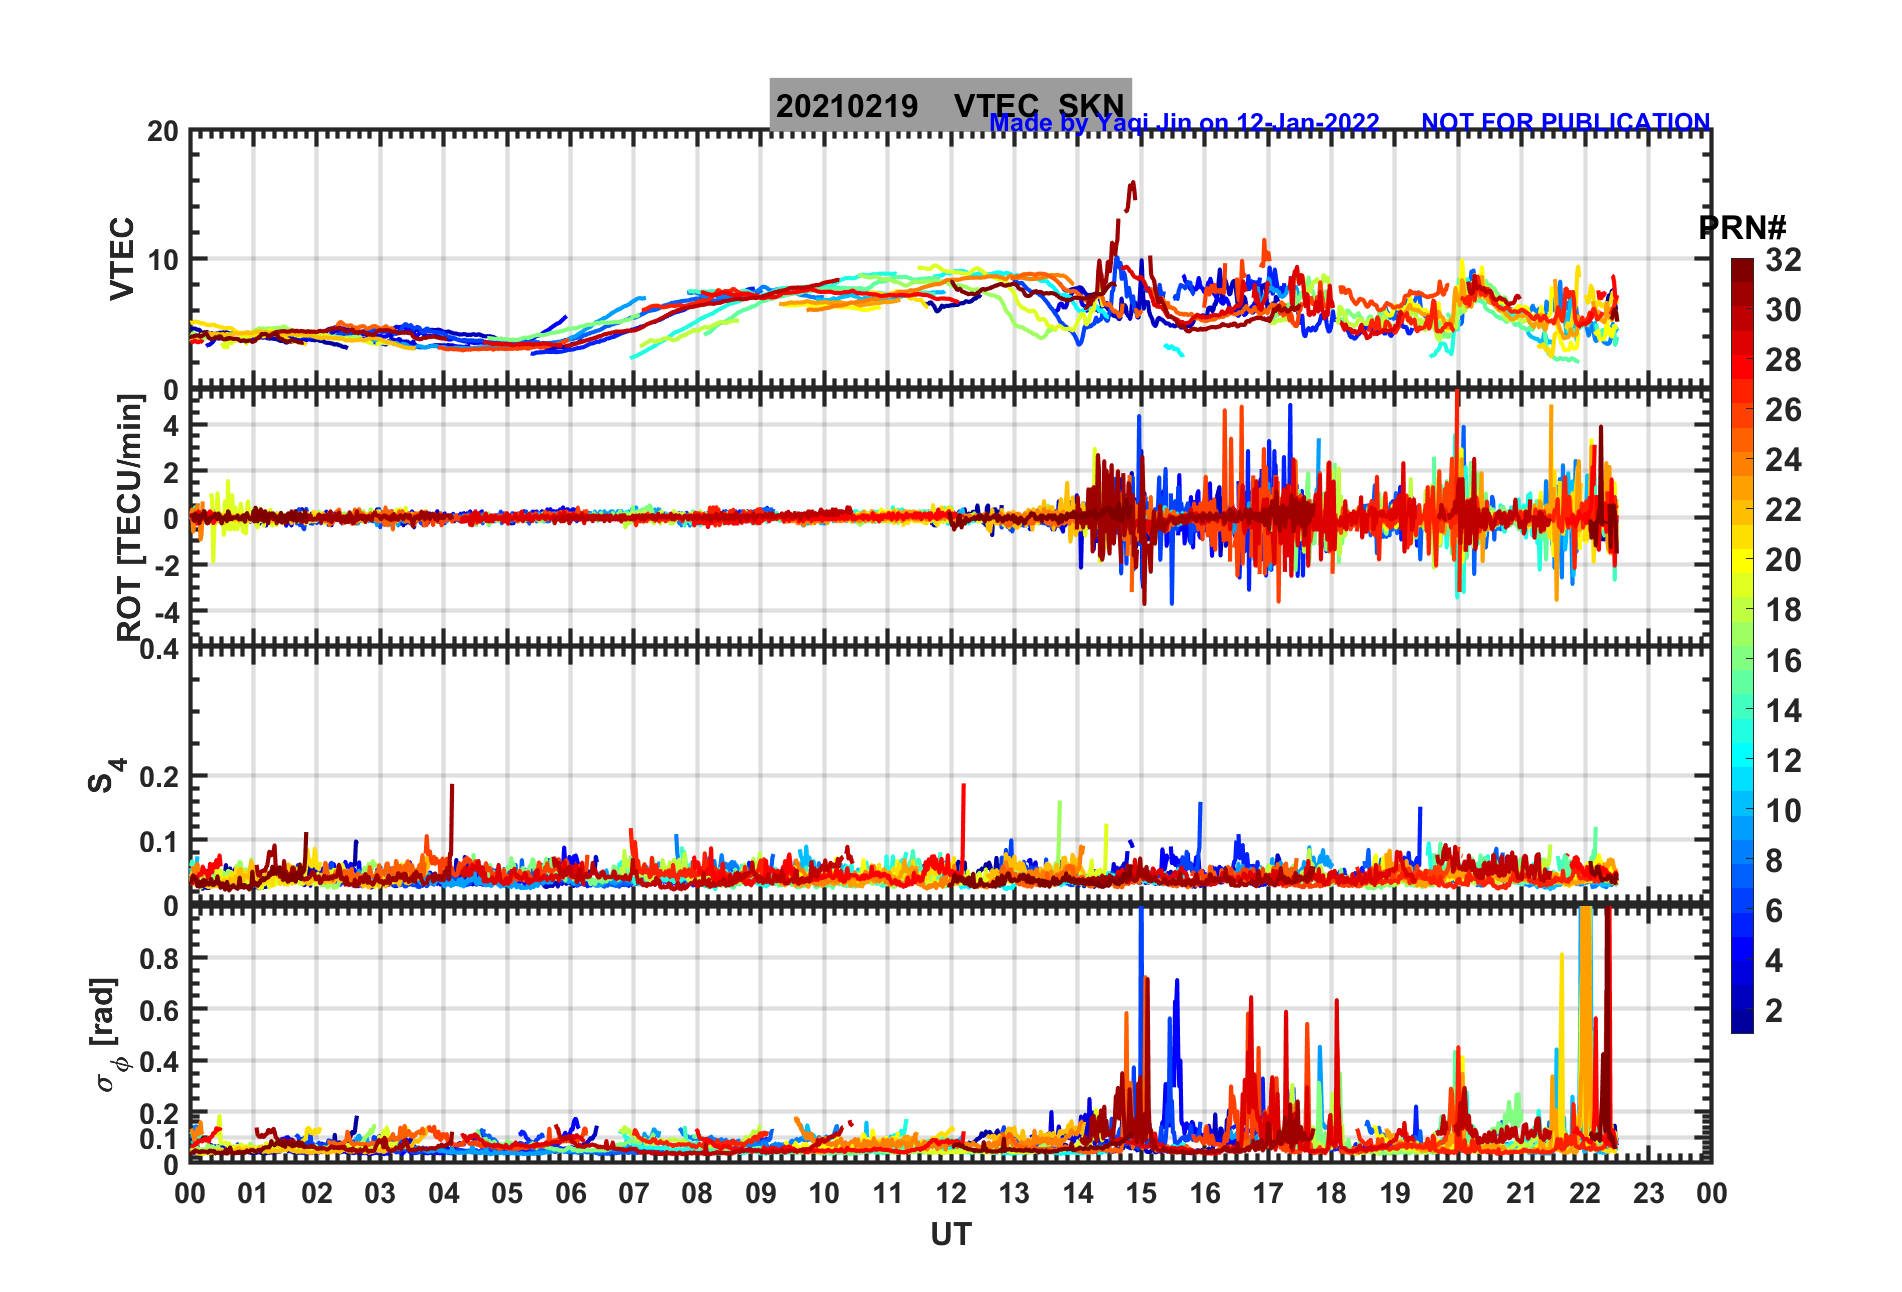The height and width of the screenshot is (1292, 1902).
Task: Click colorbar tick label 2
Action: (x=1774, y=1011)
